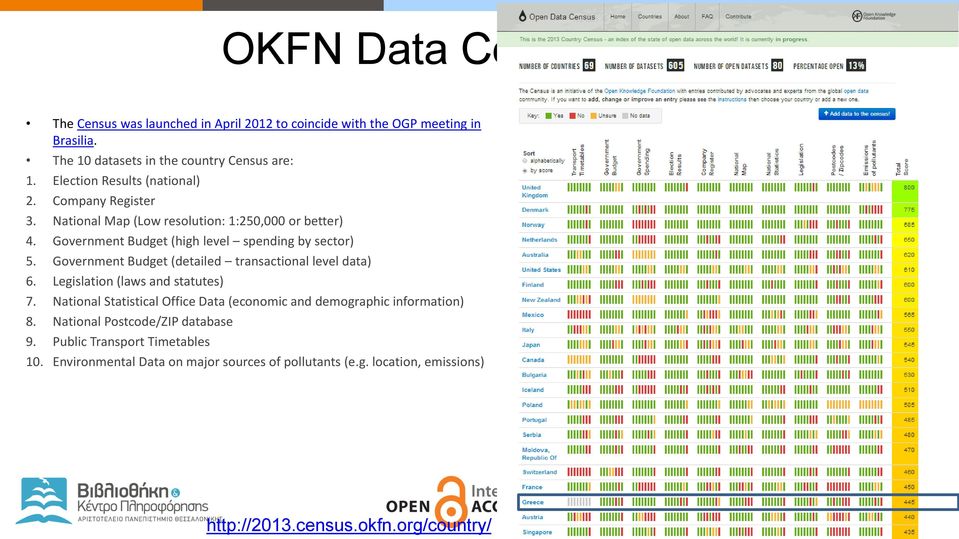Open the highlighted Greece country link
Image resolution: width=959 pixels, height=539 pixels.
(x=532, y=502)
